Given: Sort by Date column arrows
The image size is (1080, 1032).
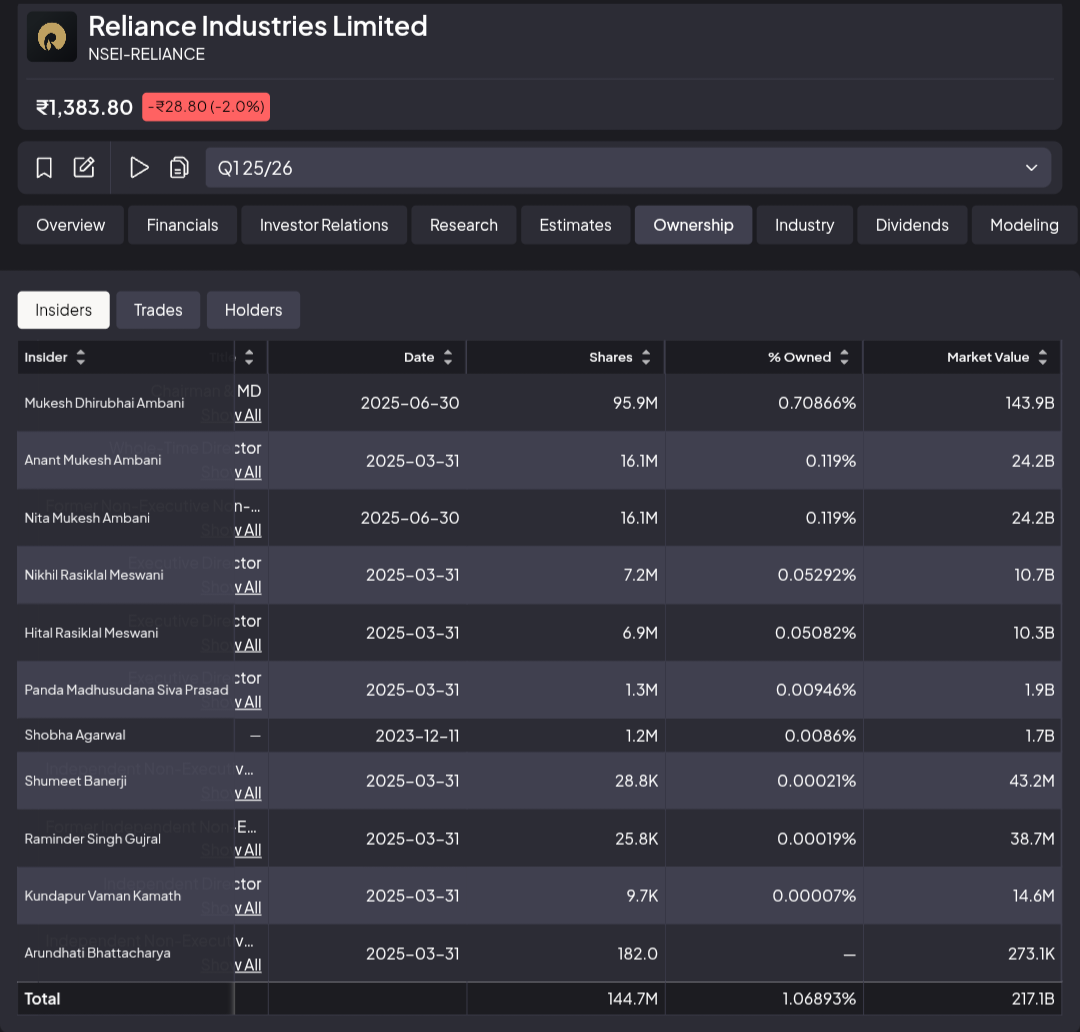Looking at the screenshot, I should [x=448, y=357].
